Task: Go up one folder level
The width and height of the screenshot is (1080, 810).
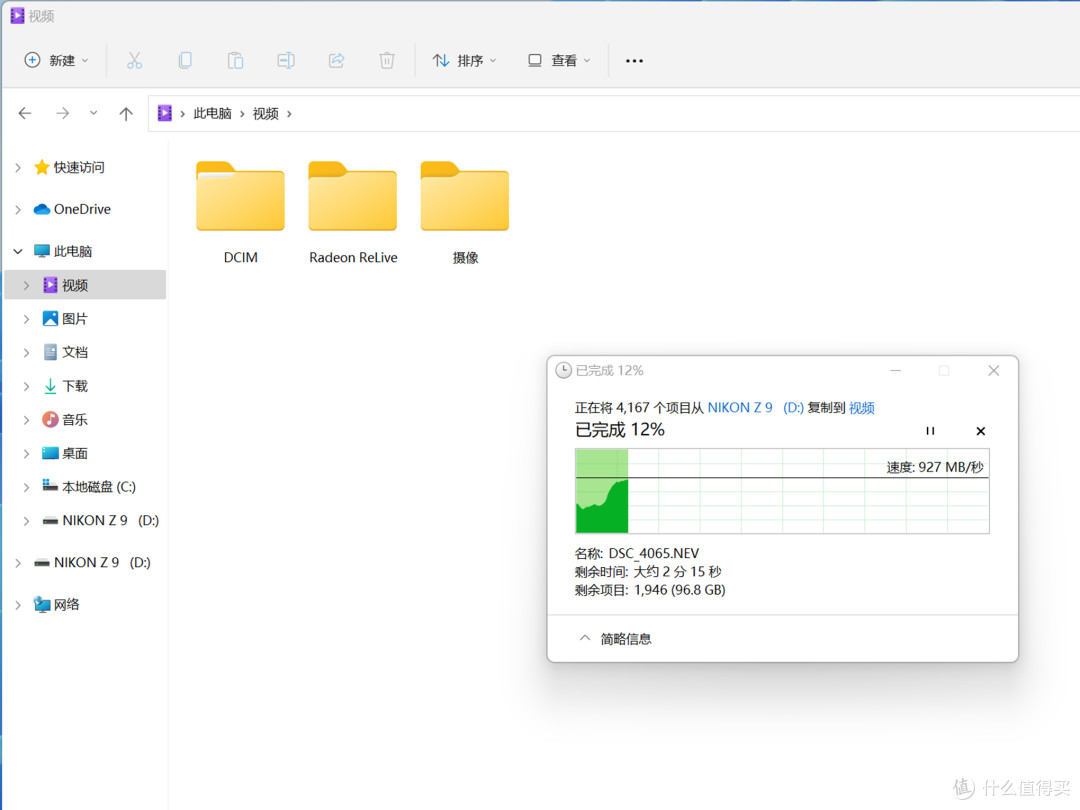Action: pyautogui.click(x=125, y=113)
